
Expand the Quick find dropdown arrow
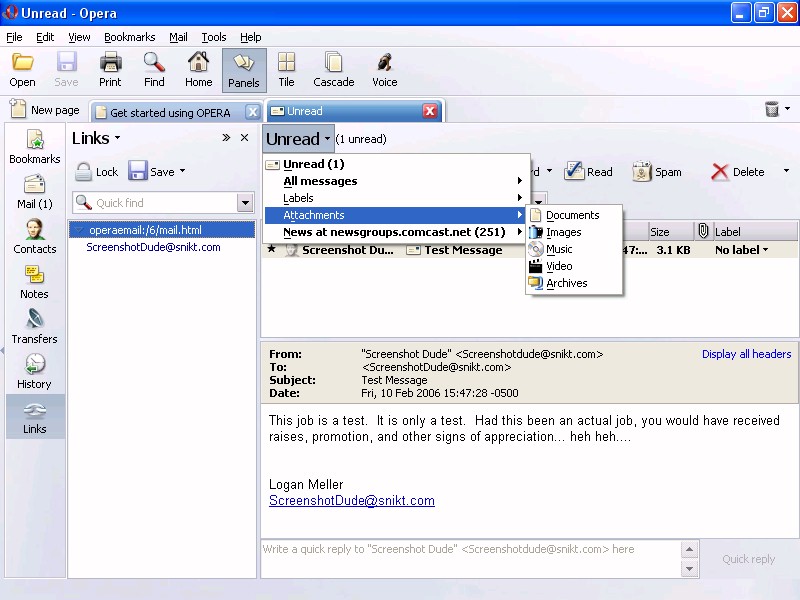[x=245, y=203]
